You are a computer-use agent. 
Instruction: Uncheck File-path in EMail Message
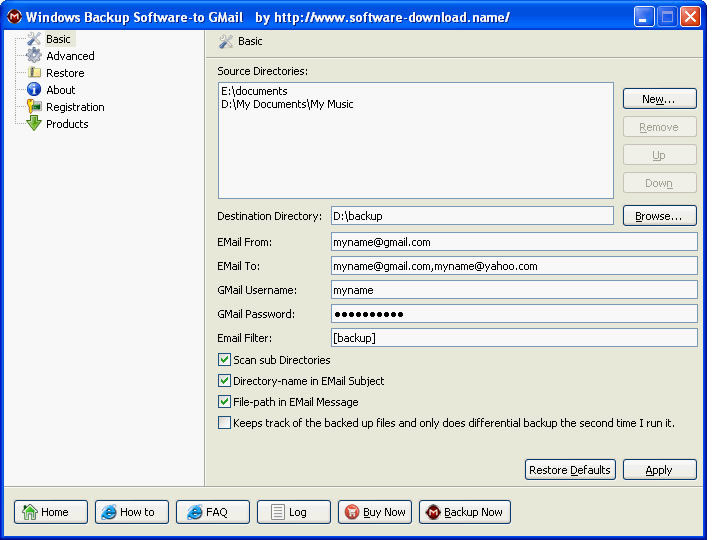(224, 402)
